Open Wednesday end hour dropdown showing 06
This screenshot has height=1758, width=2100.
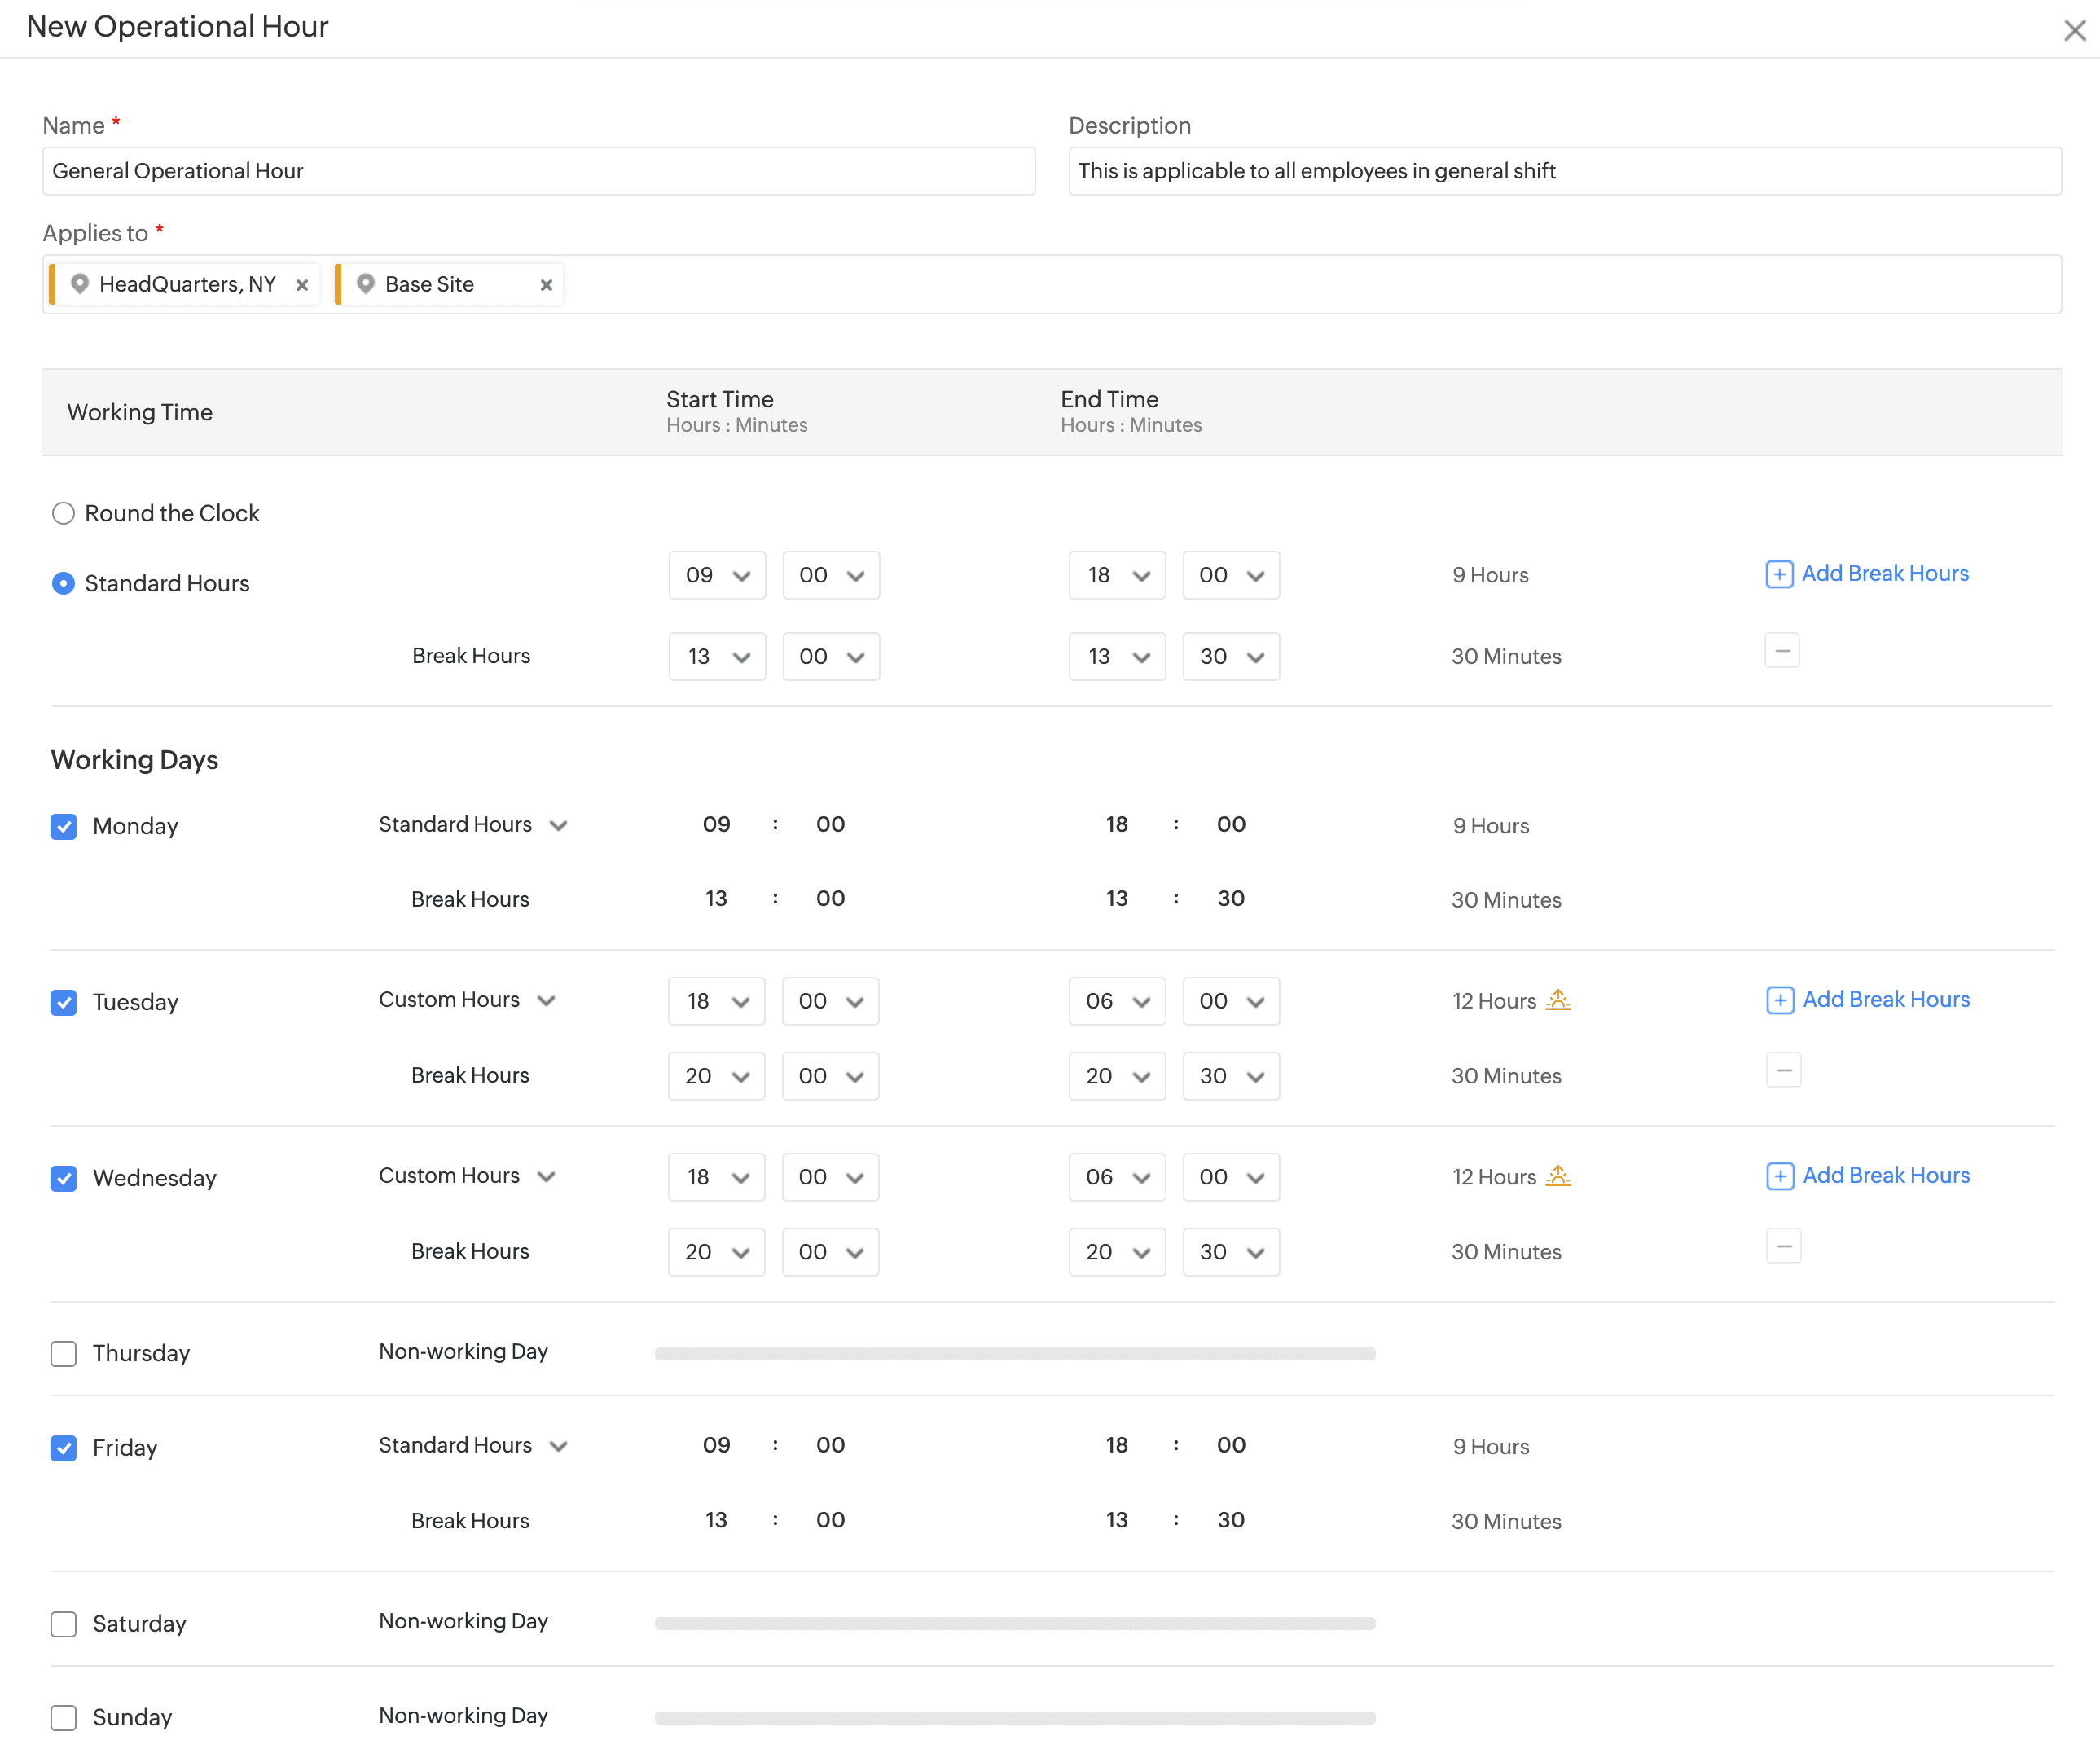[1116, 1177]
